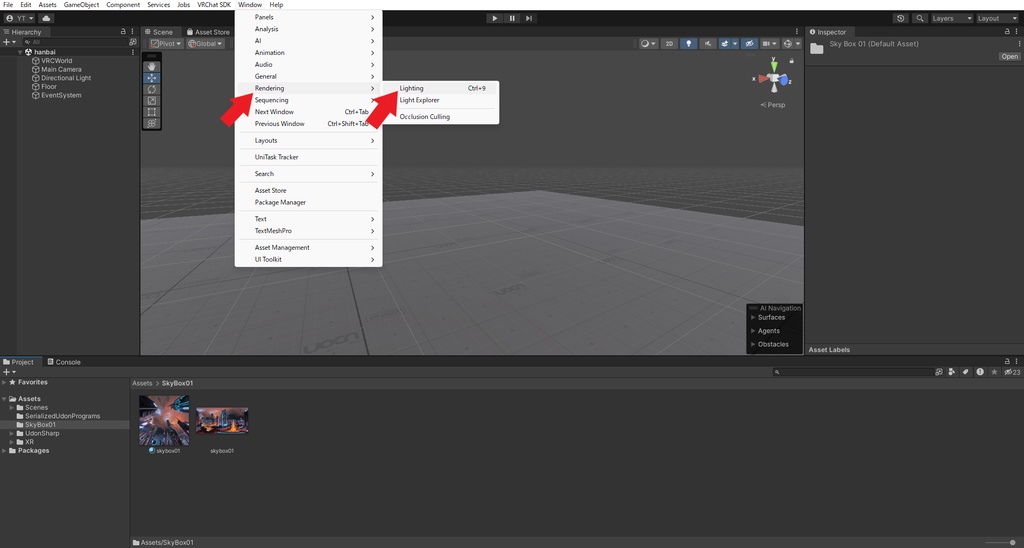Open Scene camera settings dropdown
Viewport: 1024px width, 548px height.
(x=770, y=44)
